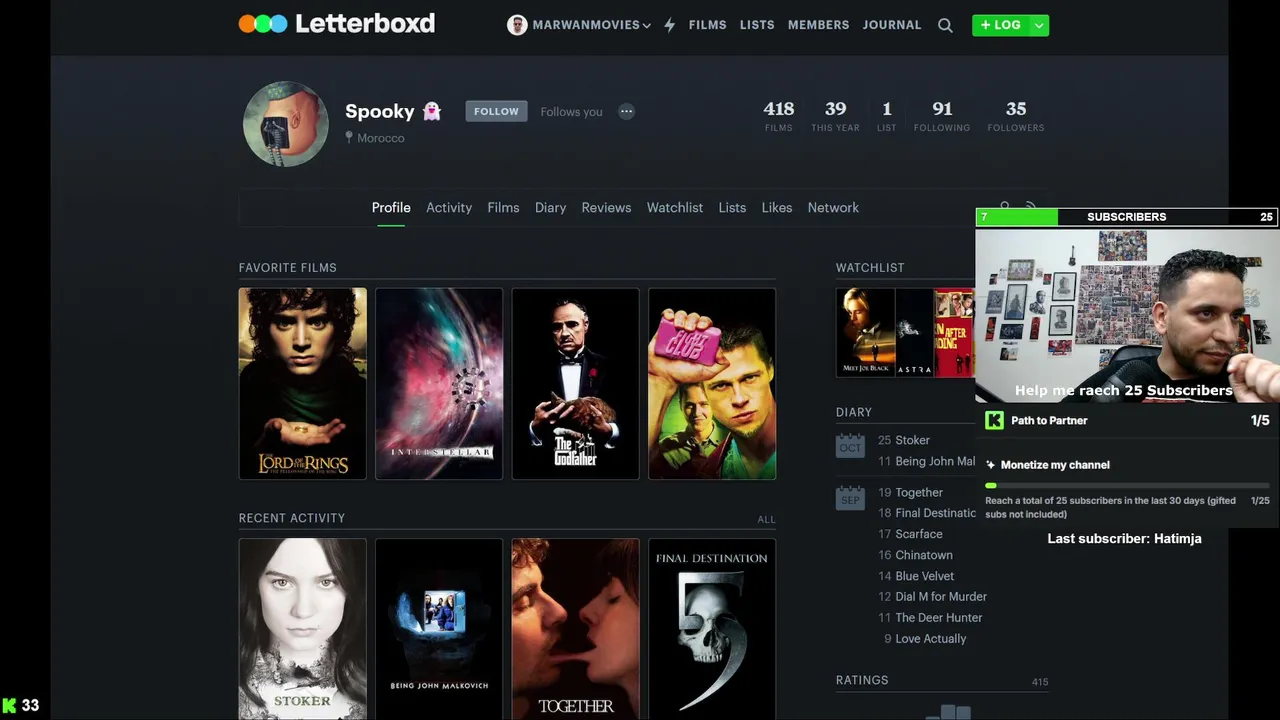The width and height of the screenshot is (1280, 720).
Task: Click Spooky's profile avatar
Action: pyautogui.click(x=286, y=124)
